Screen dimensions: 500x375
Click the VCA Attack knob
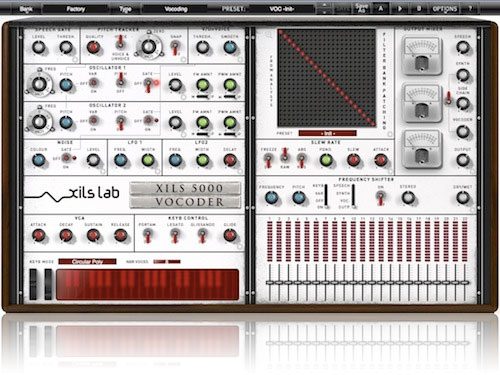[x=39, y=236]
